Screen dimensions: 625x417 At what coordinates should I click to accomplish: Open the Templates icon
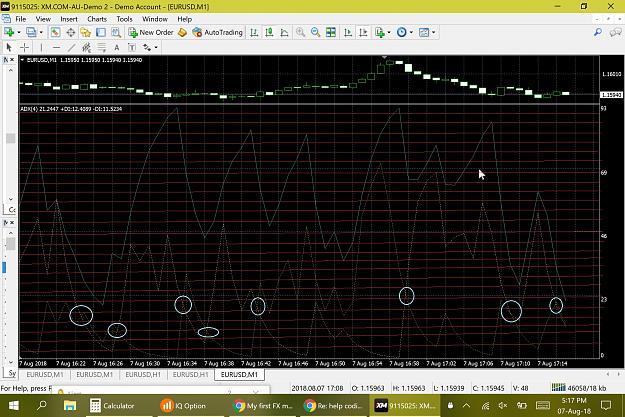click(424, 32)
